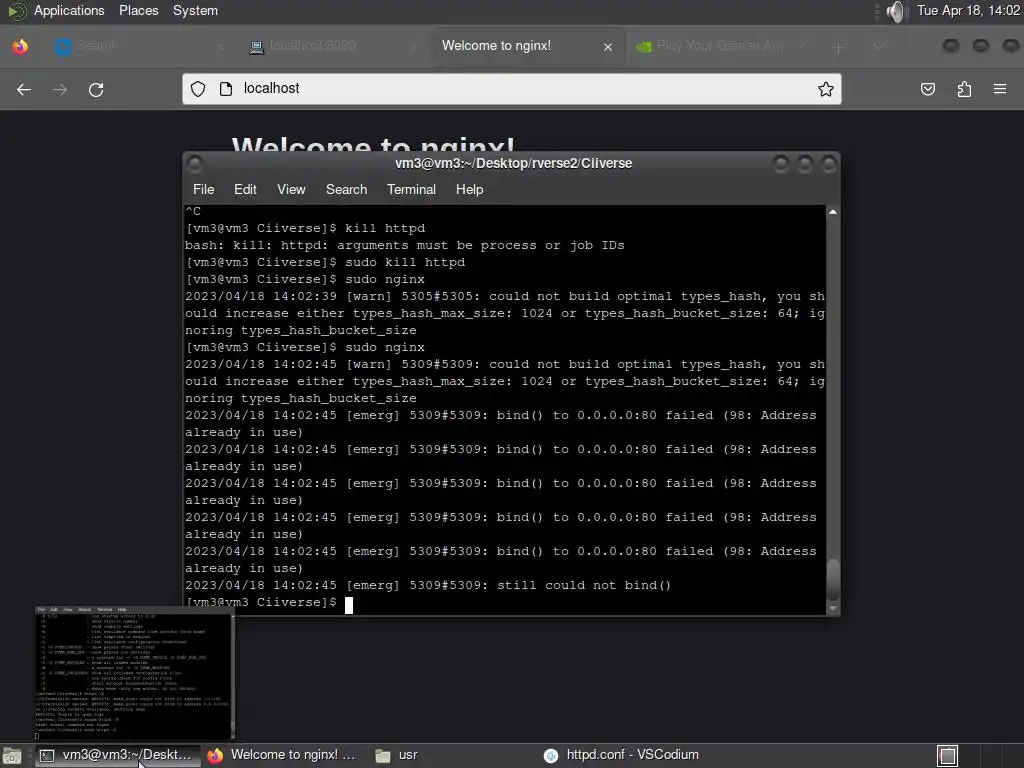Open the System menu
The height and width of the screenshot is (768, 1024).
click(195, 11)
